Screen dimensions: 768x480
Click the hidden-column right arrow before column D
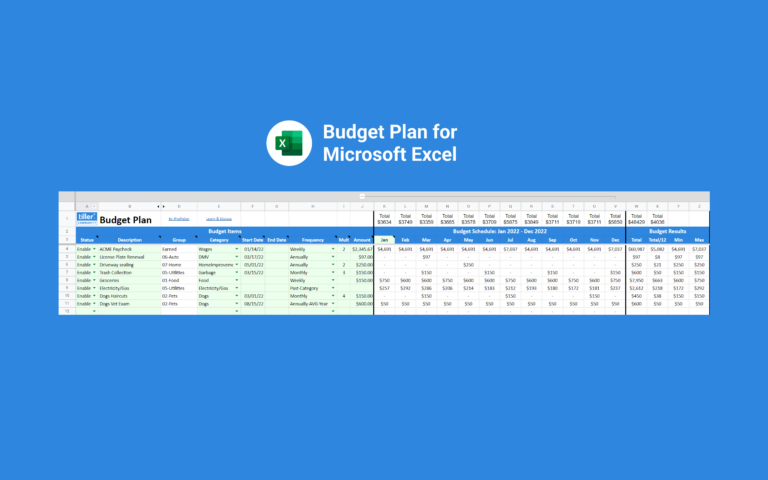click(x=164, y=206)
